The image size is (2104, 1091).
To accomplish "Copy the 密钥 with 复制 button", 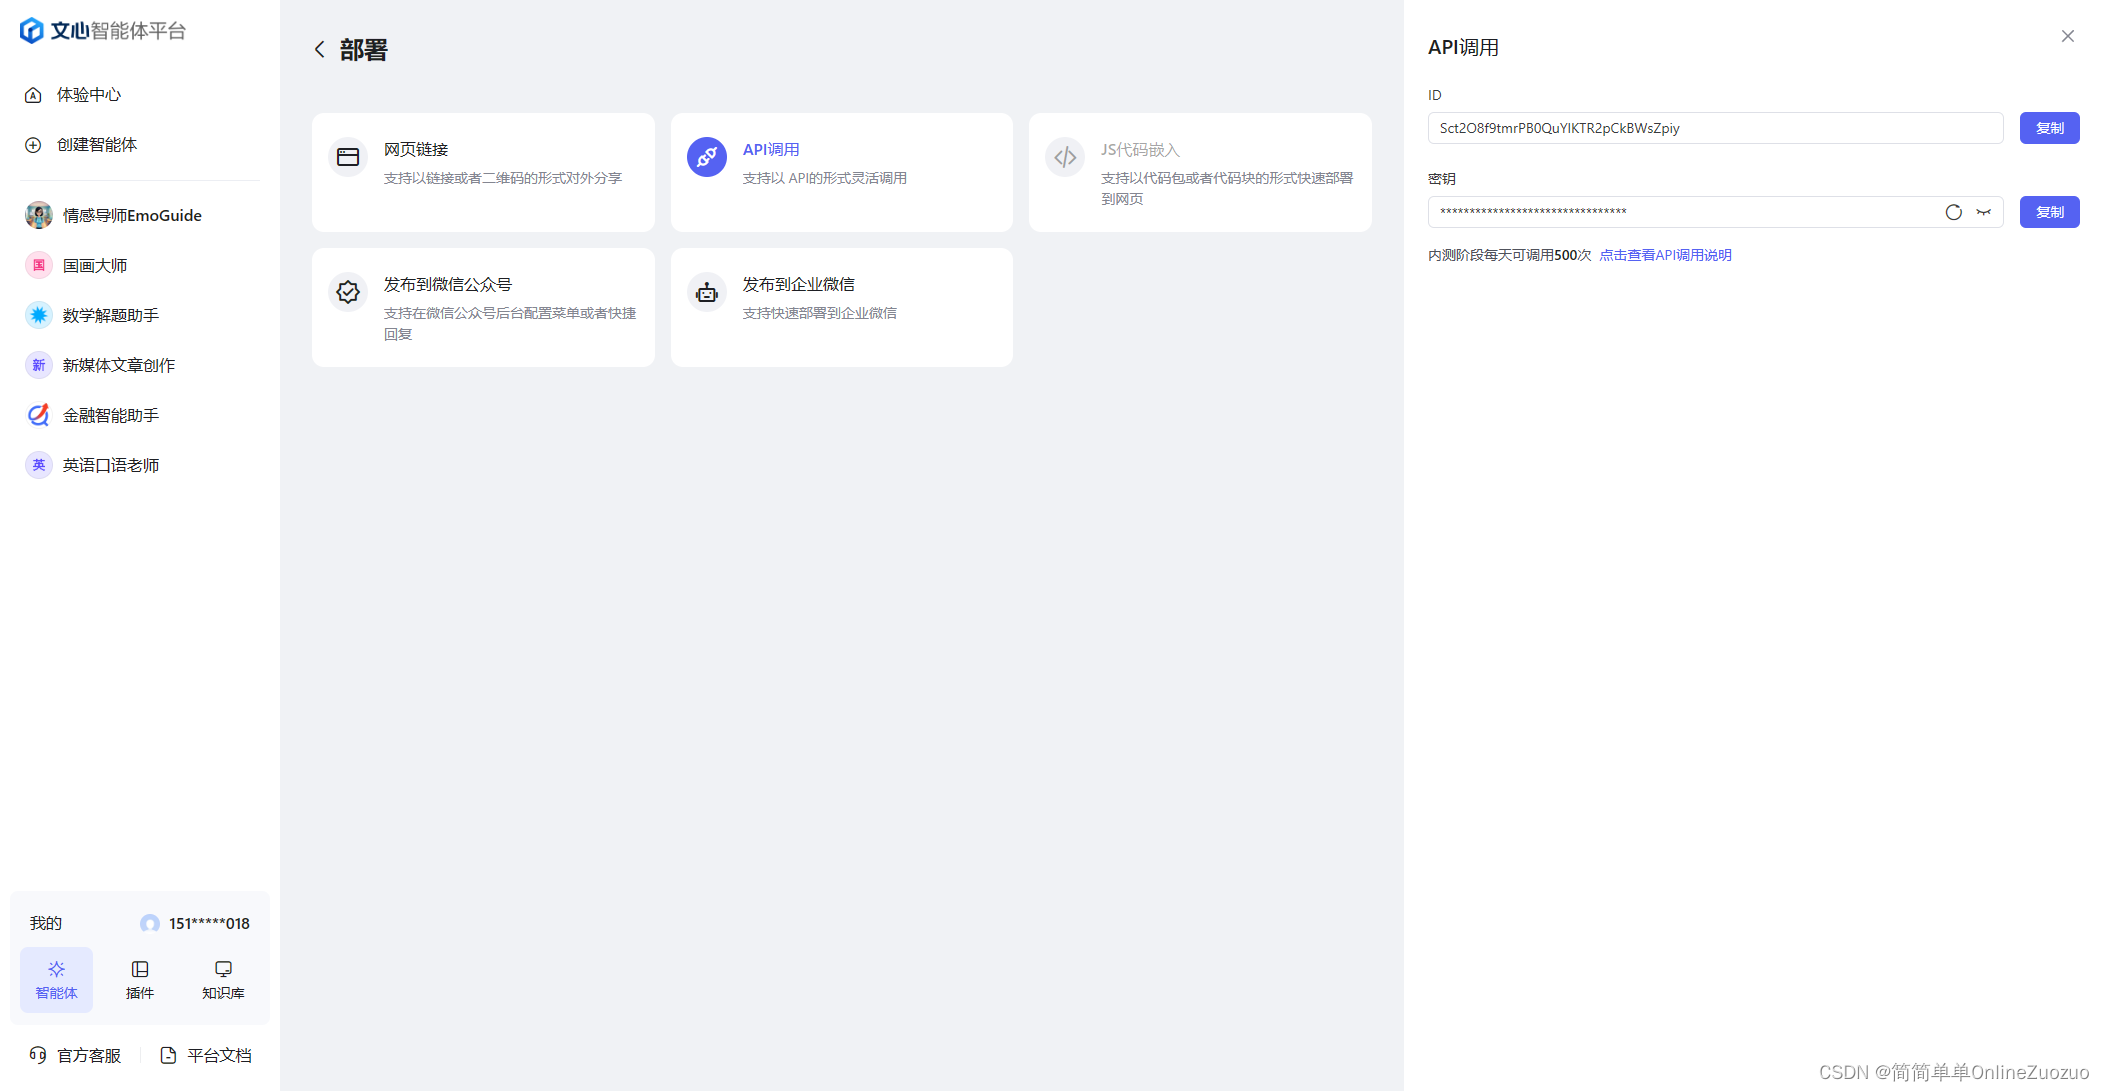I will (2049, 212).
